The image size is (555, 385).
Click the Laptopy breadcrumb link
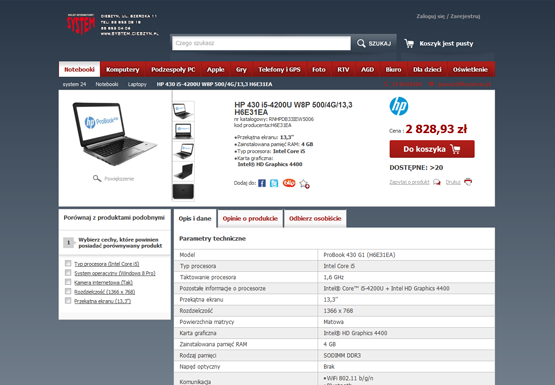pyautogui.click(x=137, y=84)
